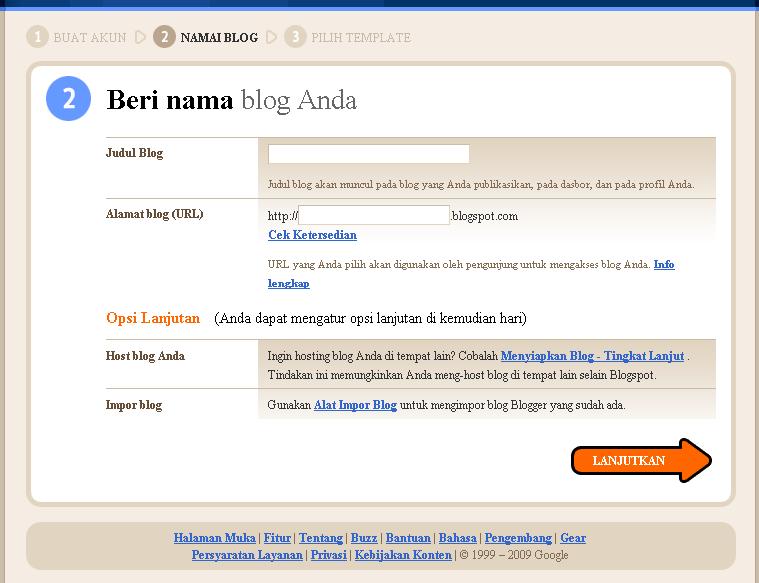Click step 2 NAMAI BLOG label
This screenshot has width=759, height=583.
pos(219,38)
